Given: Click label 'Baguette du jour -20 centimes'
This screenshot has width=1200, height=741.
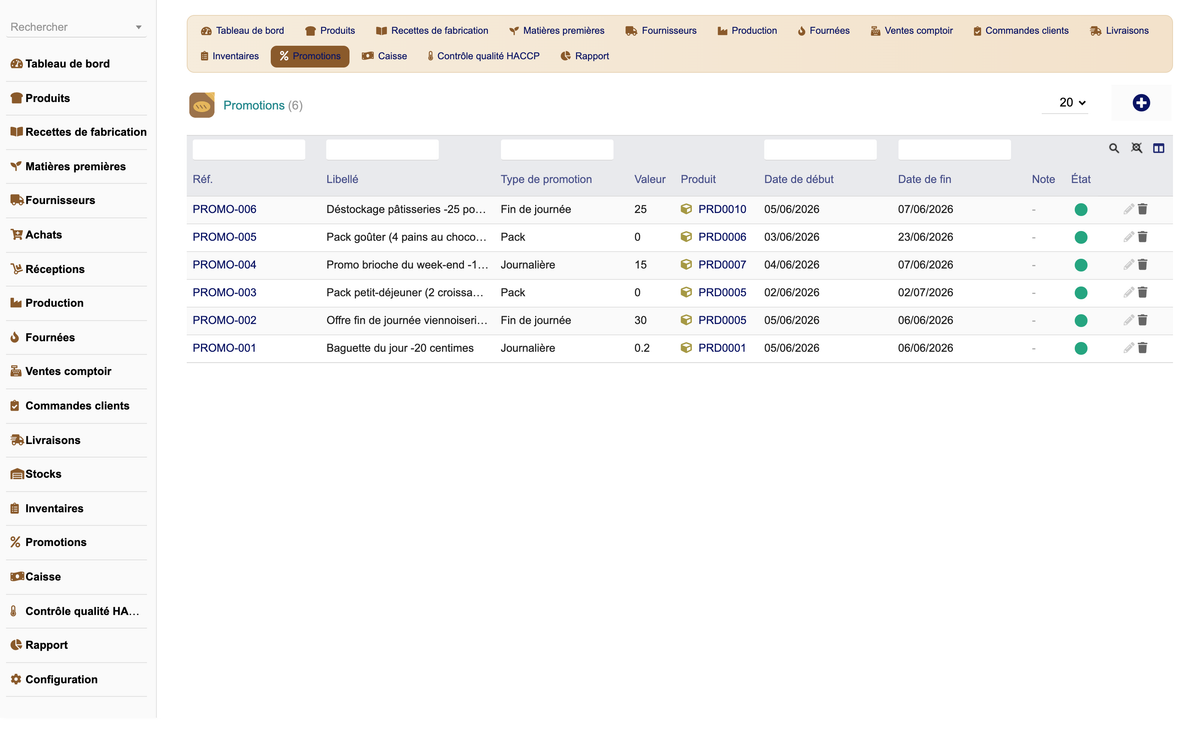Looking at the screenshot, I should pos(400,348).
